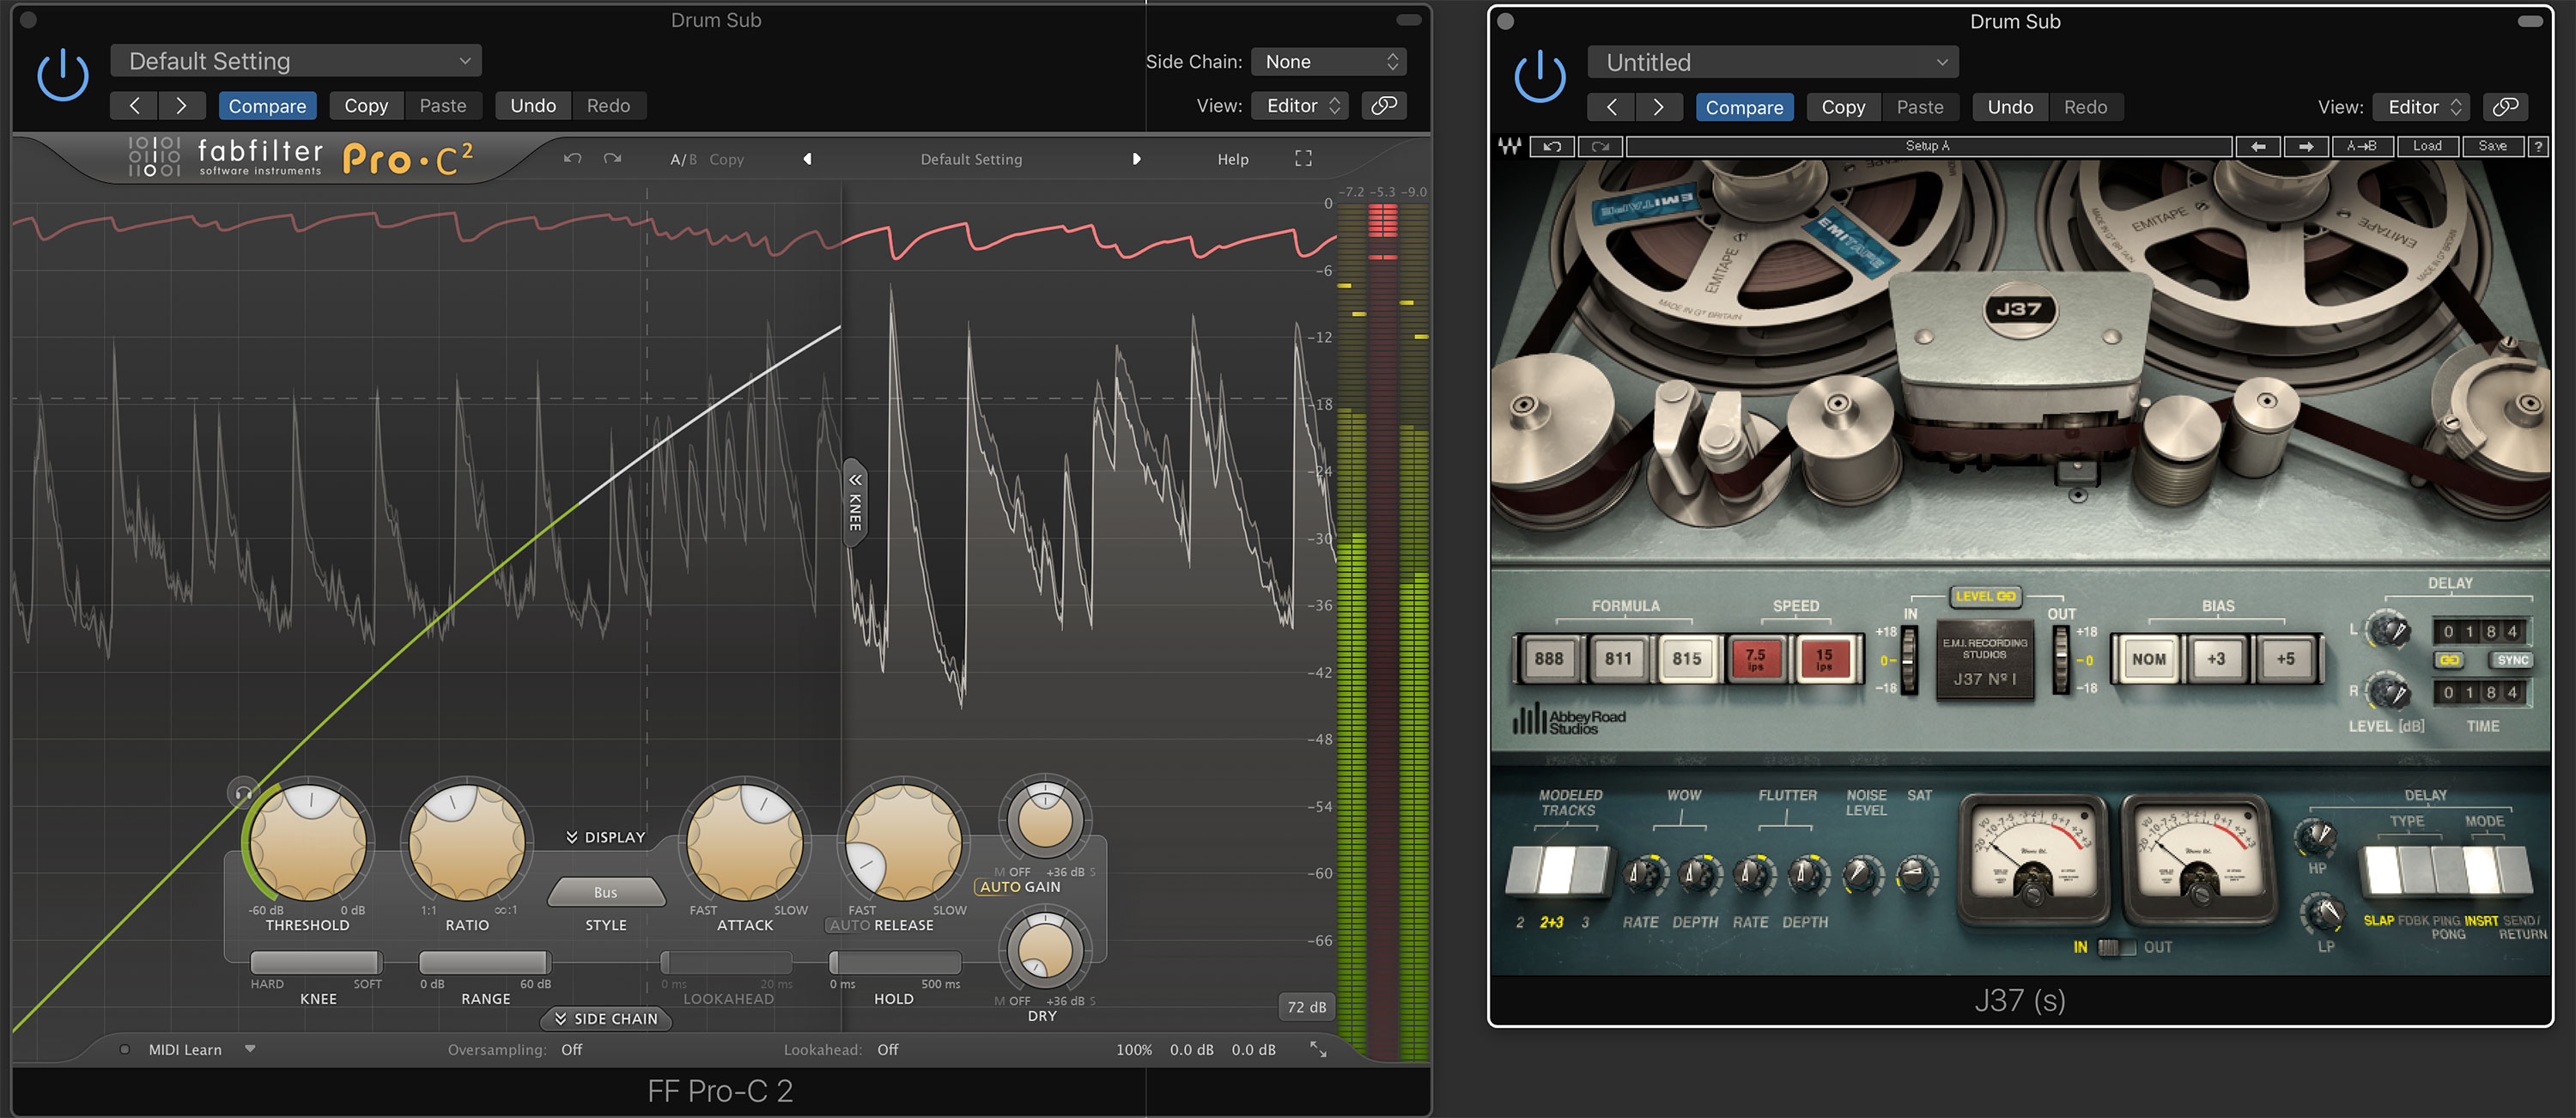Collapse the DISPLAY section
This screenshot has height=1118, width=2576.
[x=605, y=837]
